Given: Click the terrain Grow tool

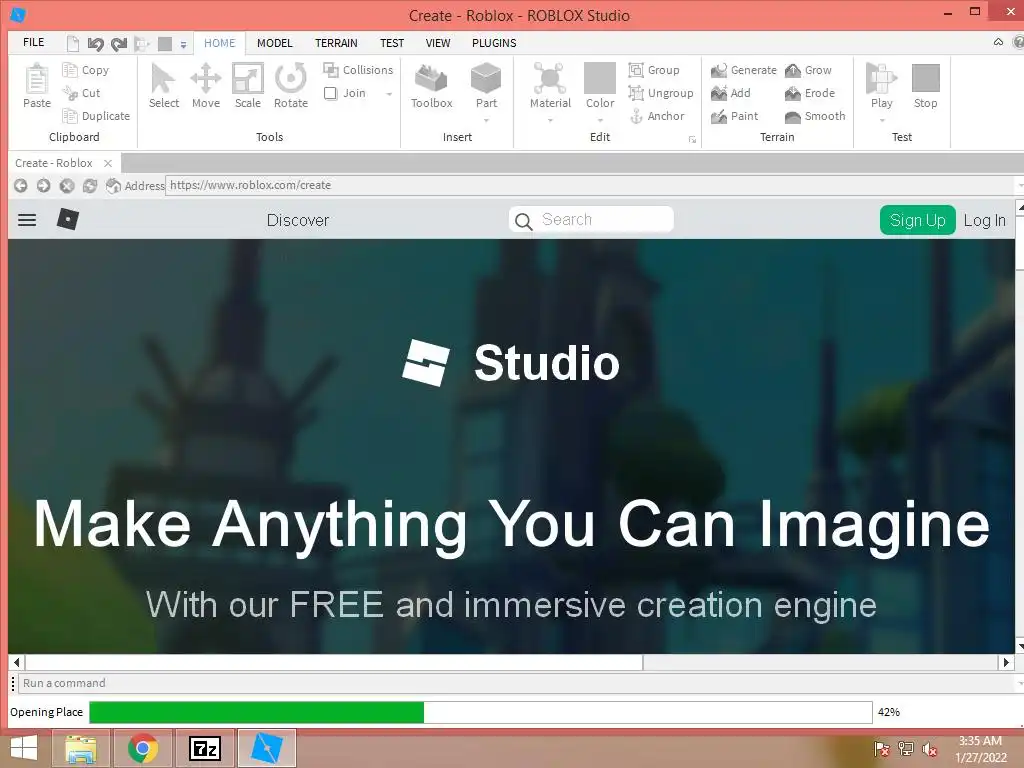Looking at the screenshot, I should pos(808,70).
